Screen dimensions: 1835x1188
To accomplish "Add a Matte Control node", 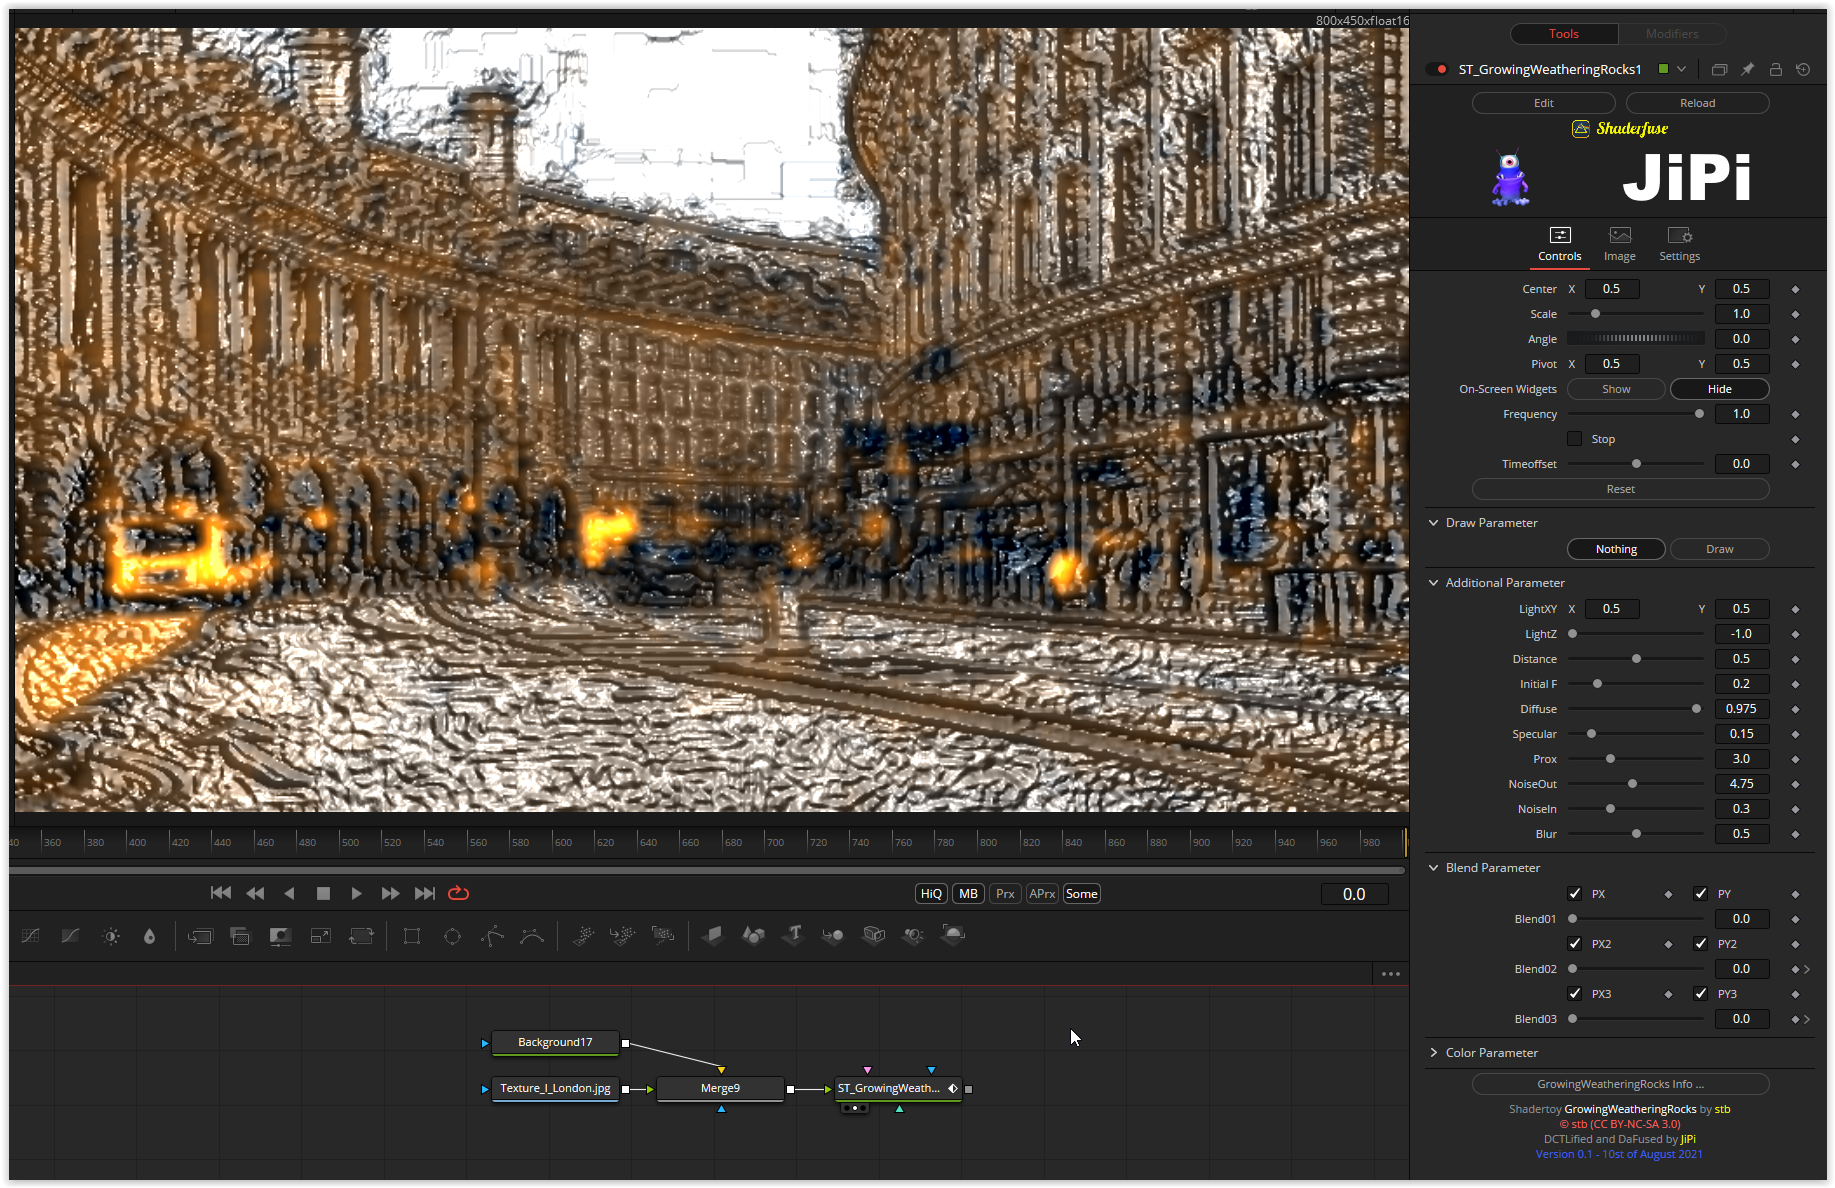I will (280, 936).
